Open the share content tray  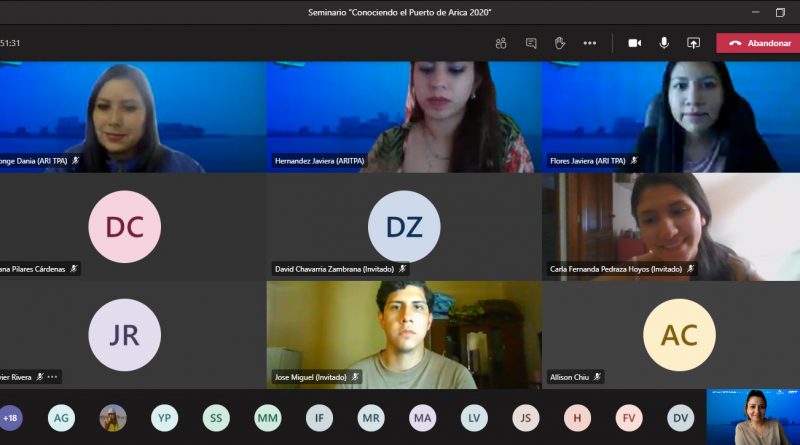click(x=693, y=43)
